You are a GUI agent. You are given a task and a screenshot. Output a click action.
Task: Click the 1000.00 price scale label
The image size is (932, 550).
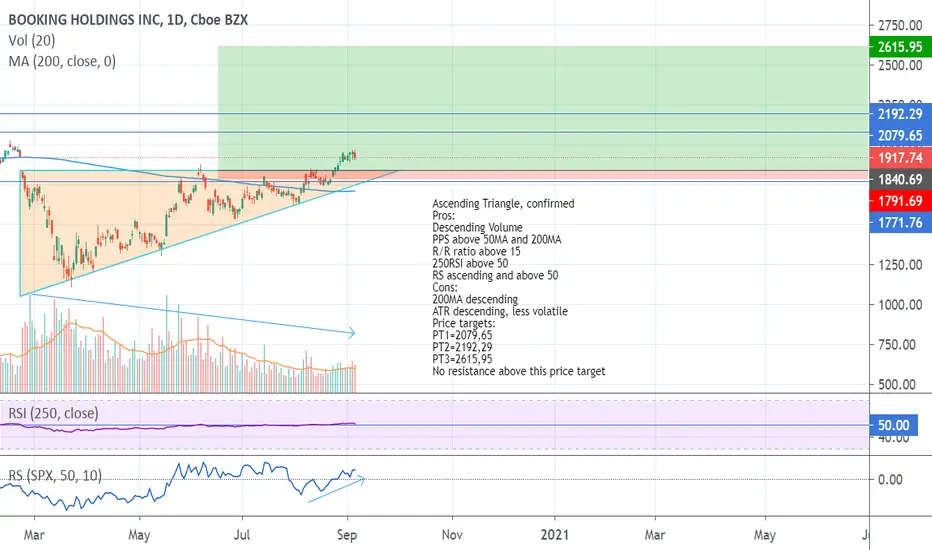900,304
